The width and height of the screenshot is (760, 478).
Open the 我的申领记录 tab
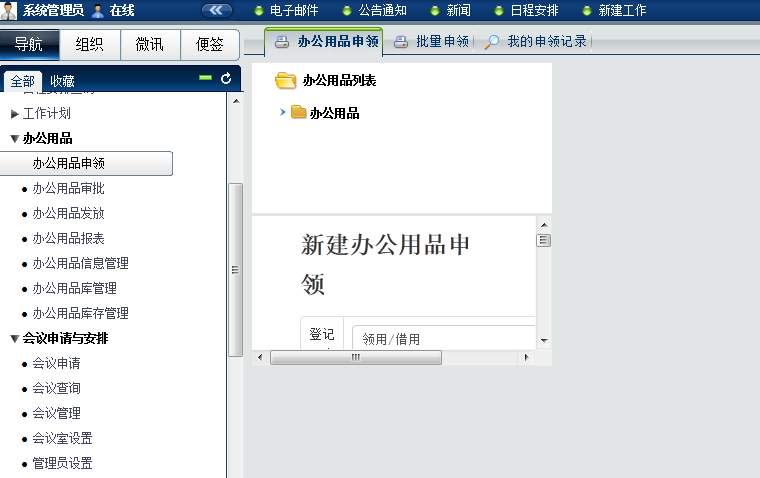(x=536, y=42)
